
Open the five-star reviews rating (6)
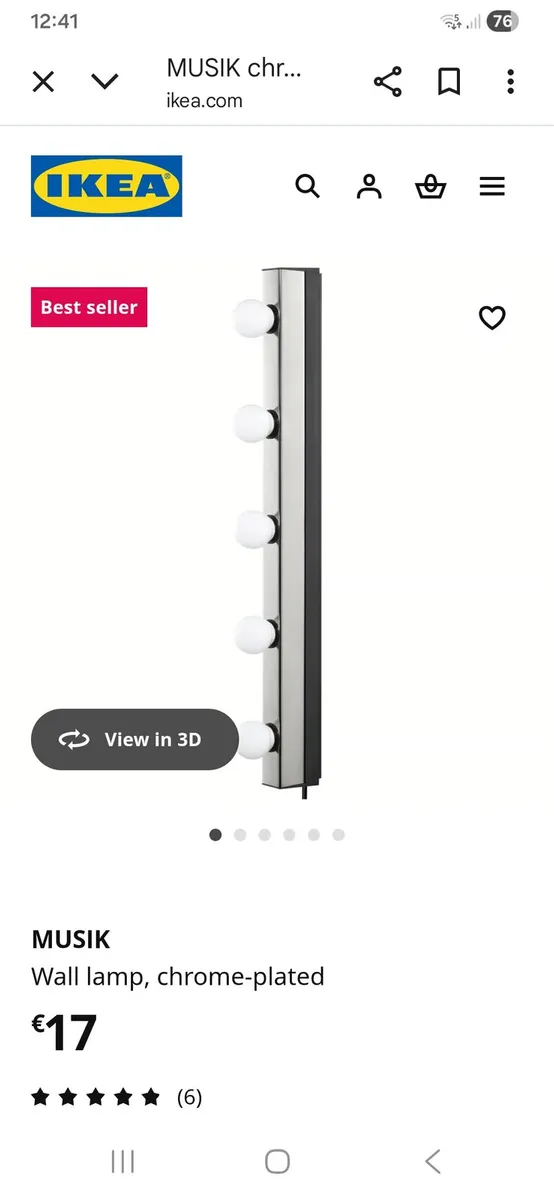pyautogui.click(x=117, y=1097)
